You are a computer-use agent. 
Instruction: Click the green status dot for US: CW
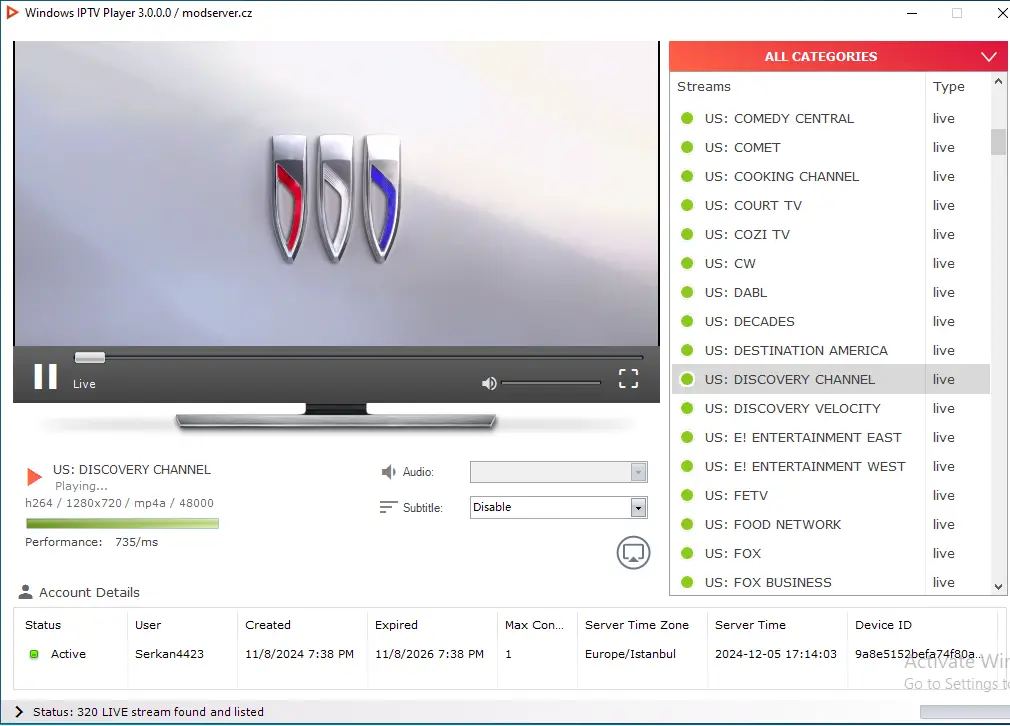click(687, 263)
